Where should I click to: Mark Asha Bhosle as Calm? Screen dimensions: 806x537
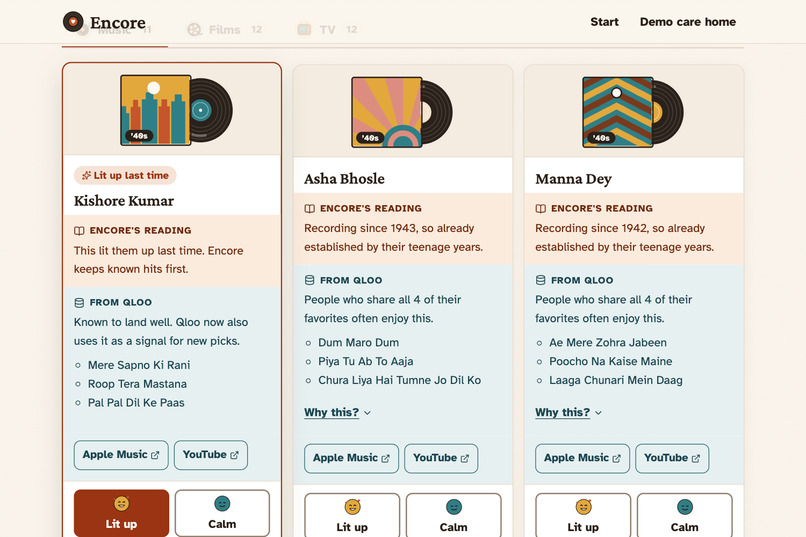click(x=453, y=515)
